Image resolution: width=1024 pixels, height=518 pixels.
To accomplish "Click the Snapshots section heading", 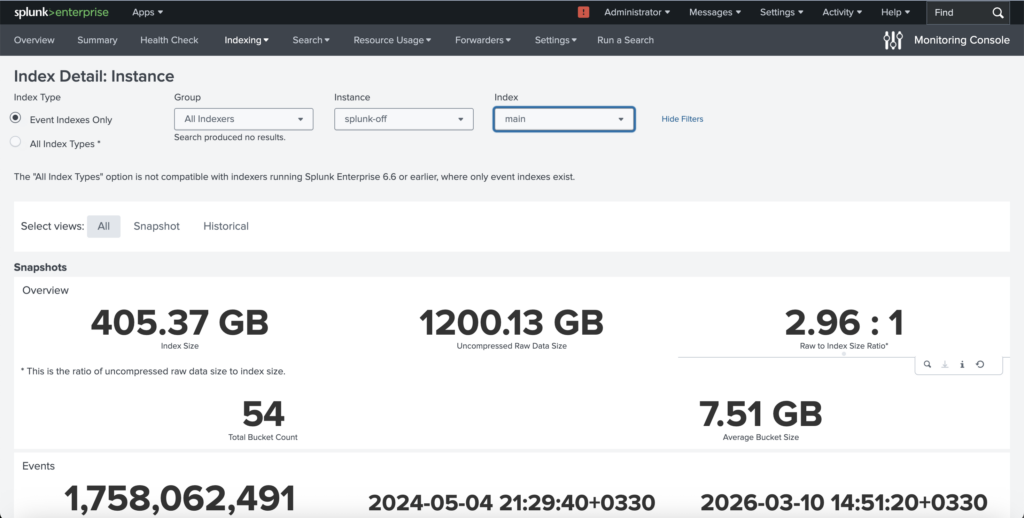I will (x=40, y=267).
